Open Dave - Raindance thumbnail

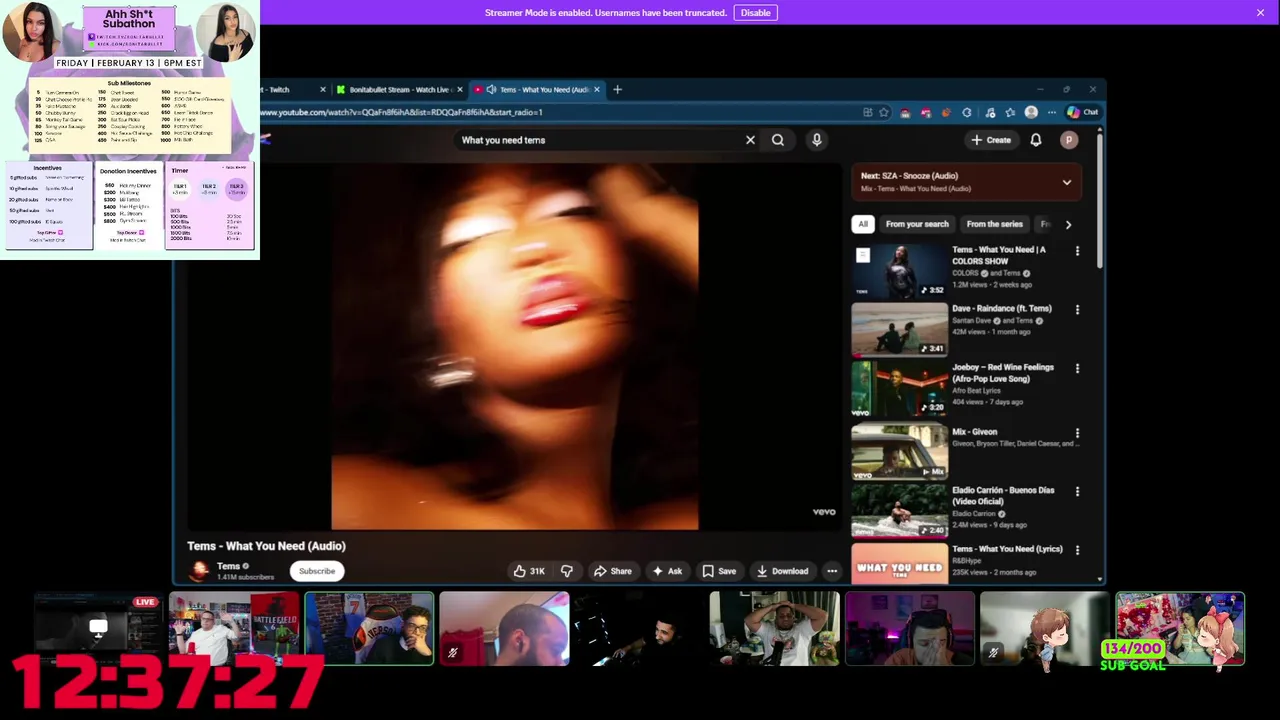point(899,329)
